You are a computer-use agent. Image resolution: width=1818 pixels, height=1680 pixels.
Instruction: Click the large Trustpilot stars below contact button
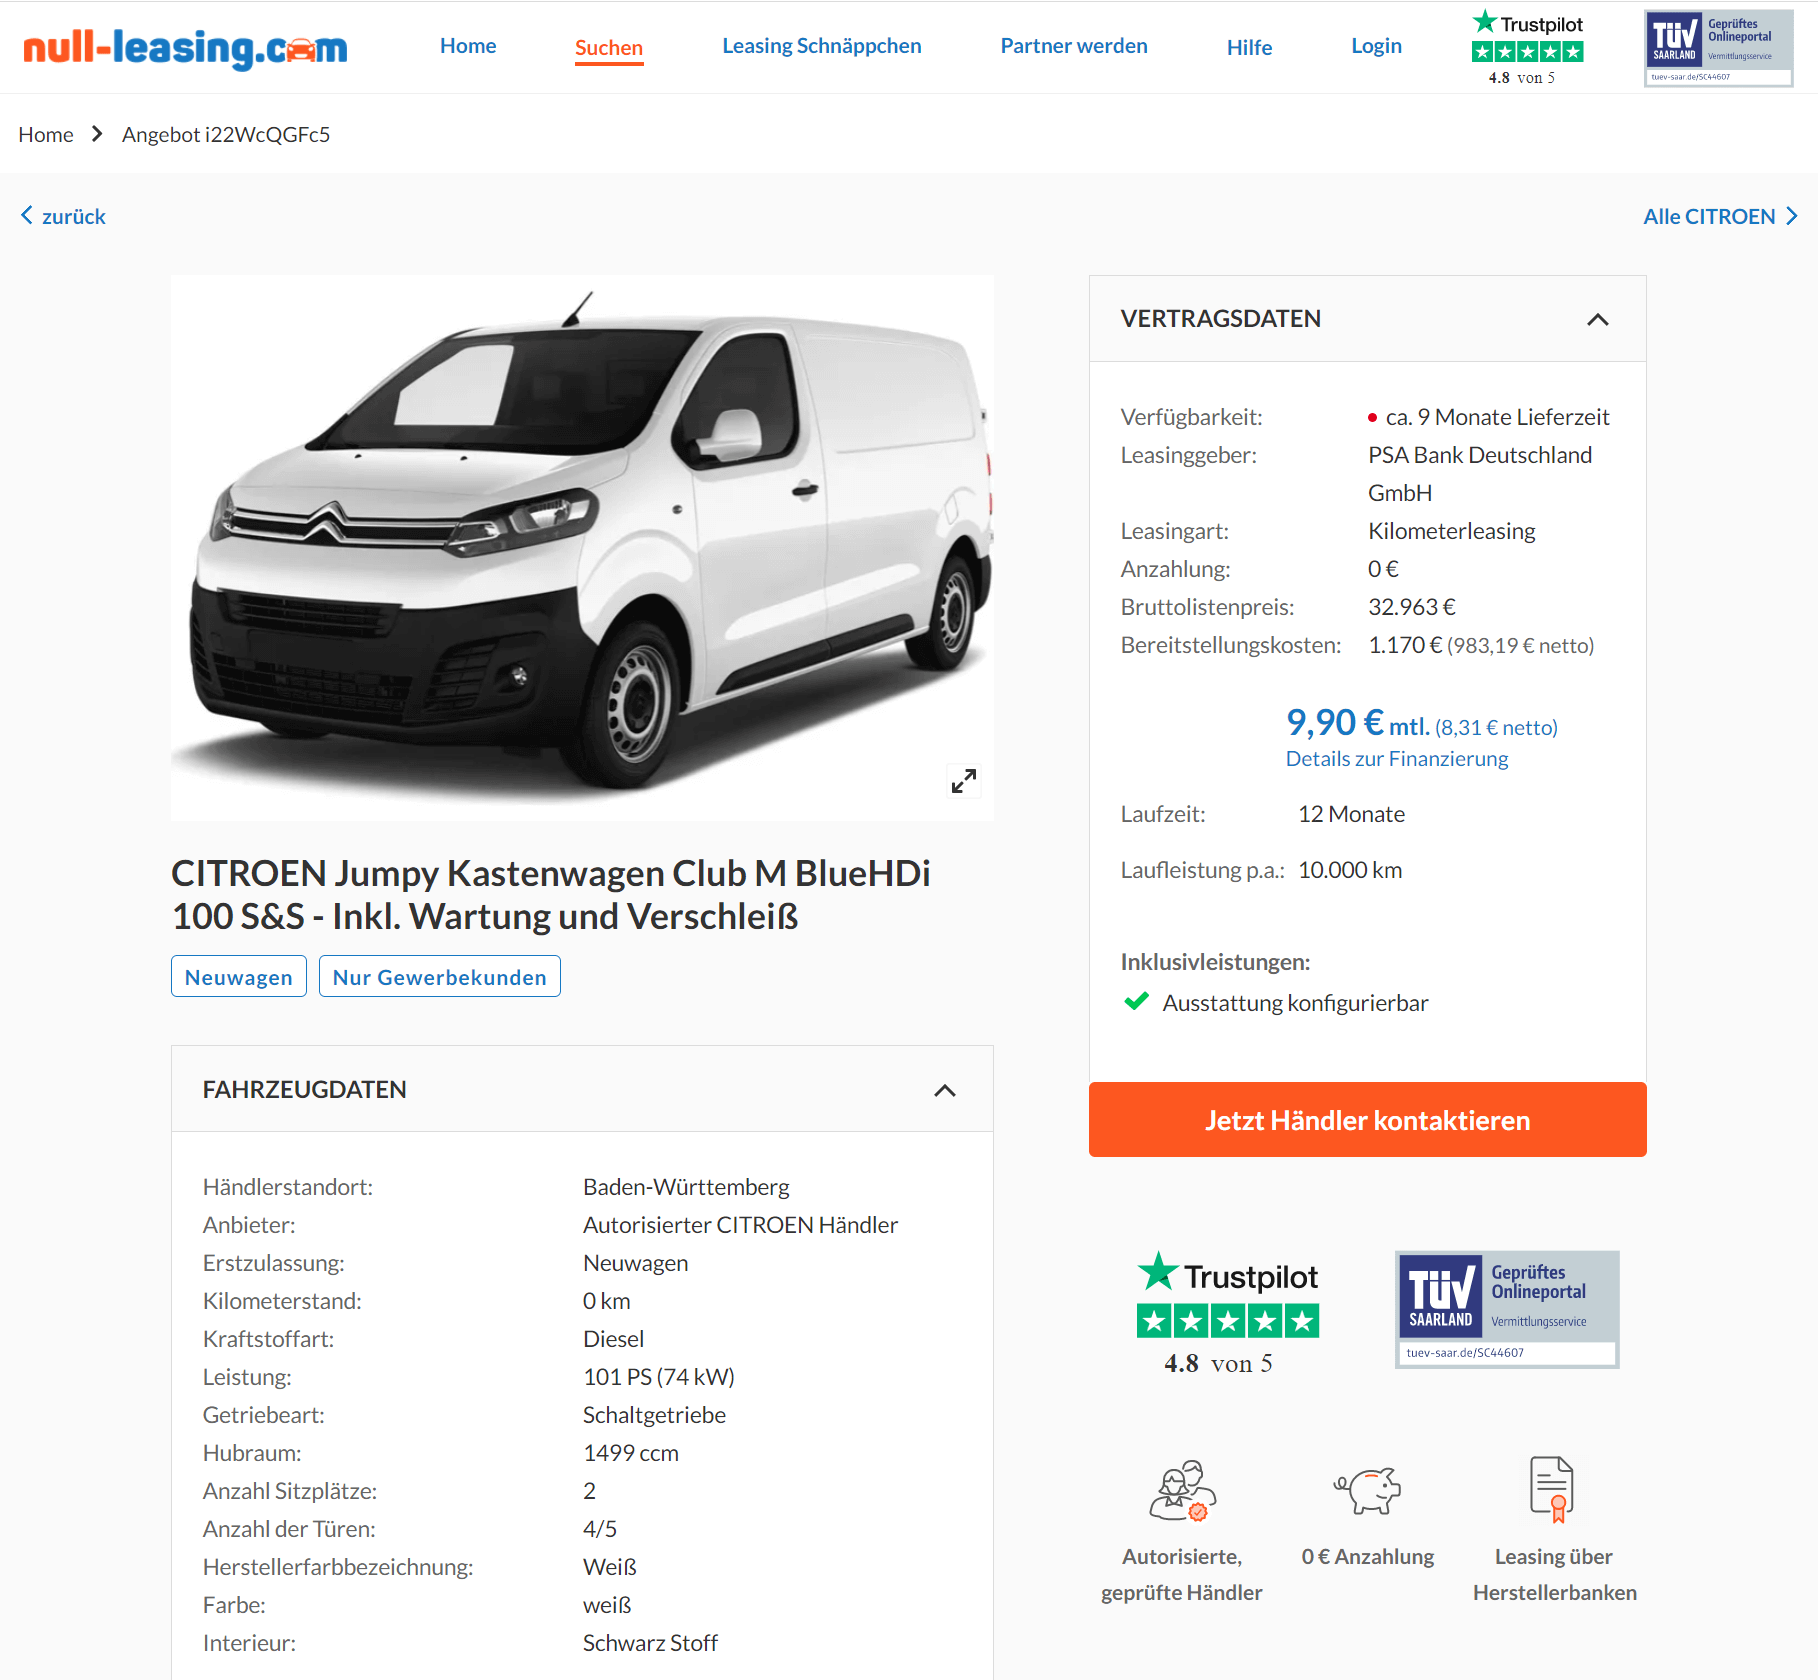(x=1228, y=1321)
